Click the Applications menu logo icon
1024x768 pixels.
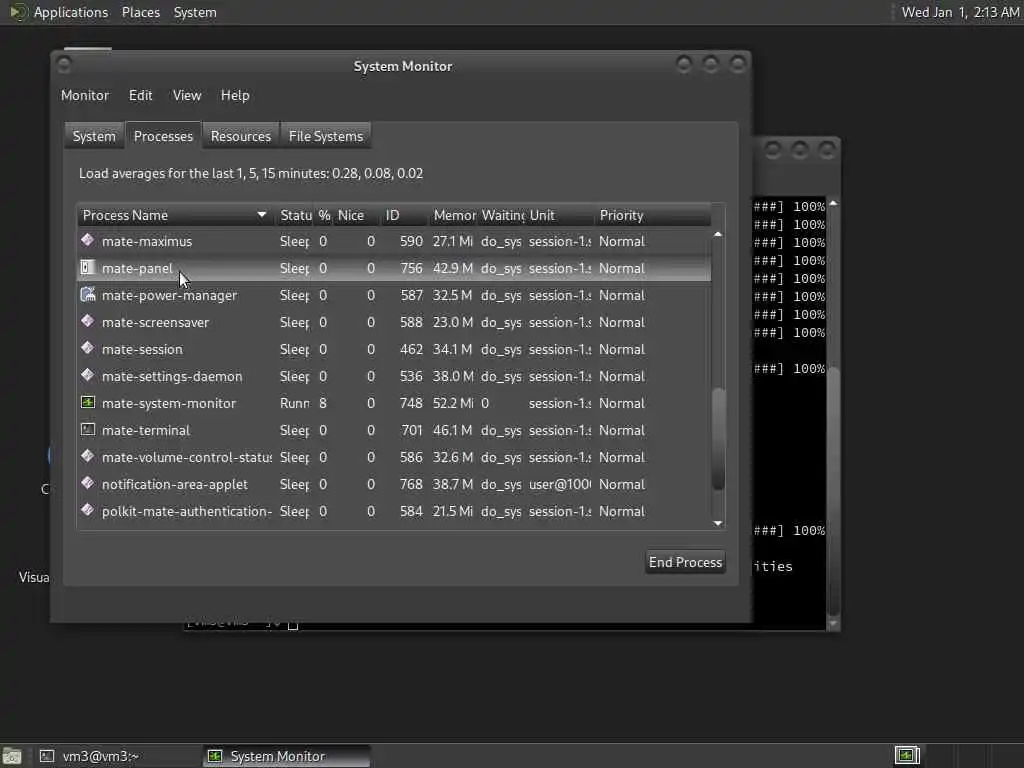click(17, 12)
